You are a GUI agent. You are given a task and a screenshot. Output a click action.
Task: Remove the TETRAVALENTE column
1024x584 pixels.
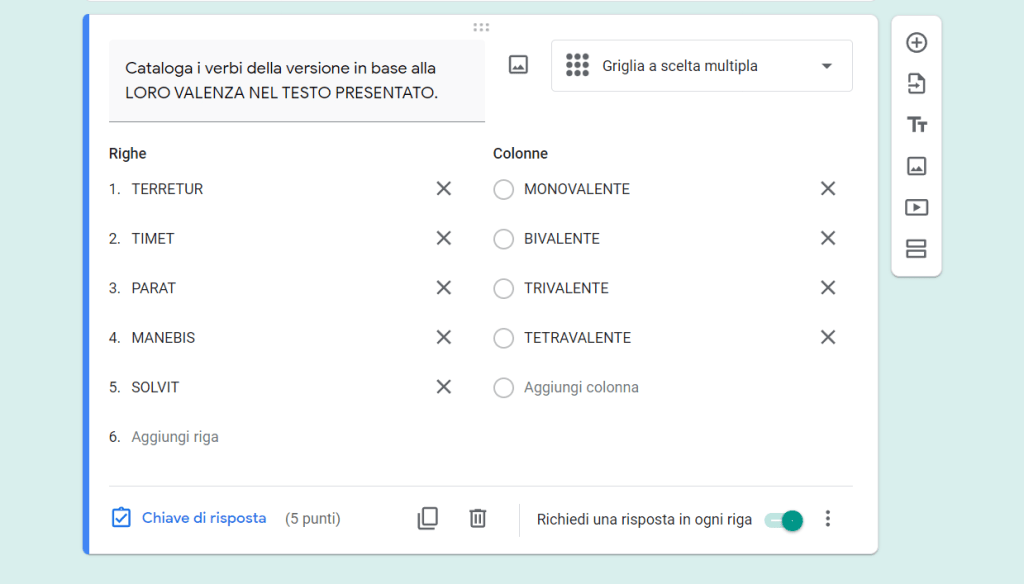tap(828, 338)
